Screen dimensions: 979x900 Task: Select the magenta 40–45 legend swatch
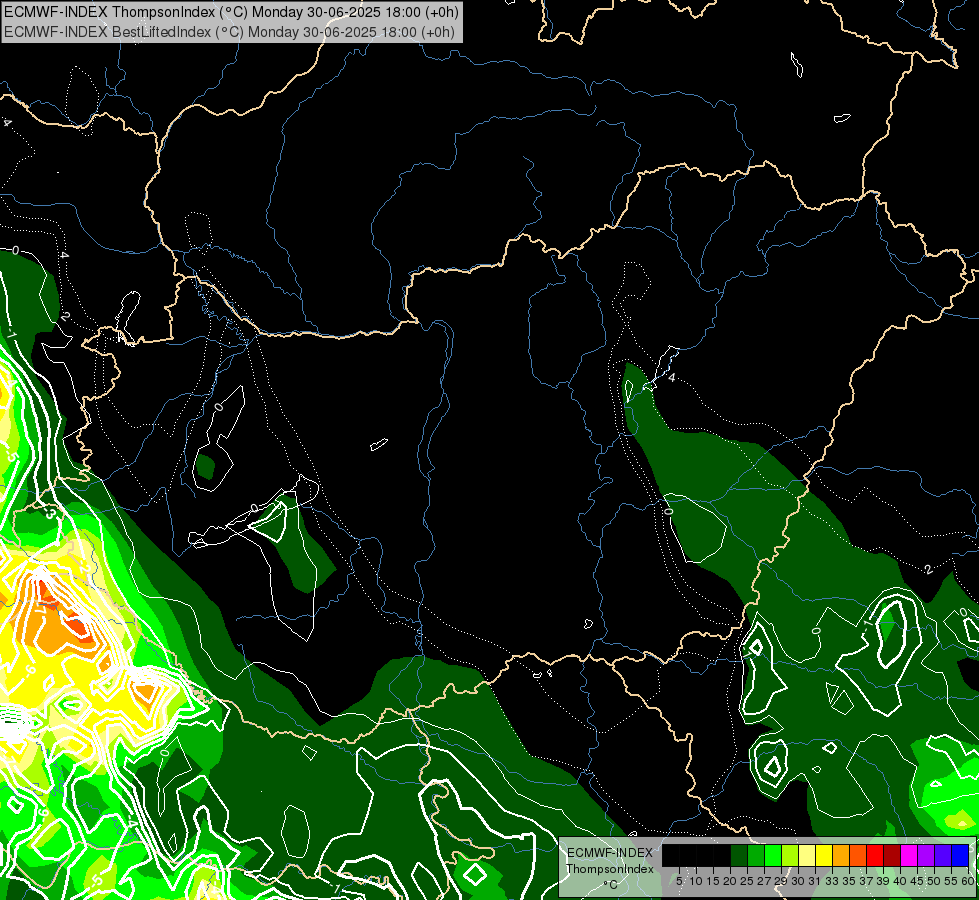(x=909, y=855)
